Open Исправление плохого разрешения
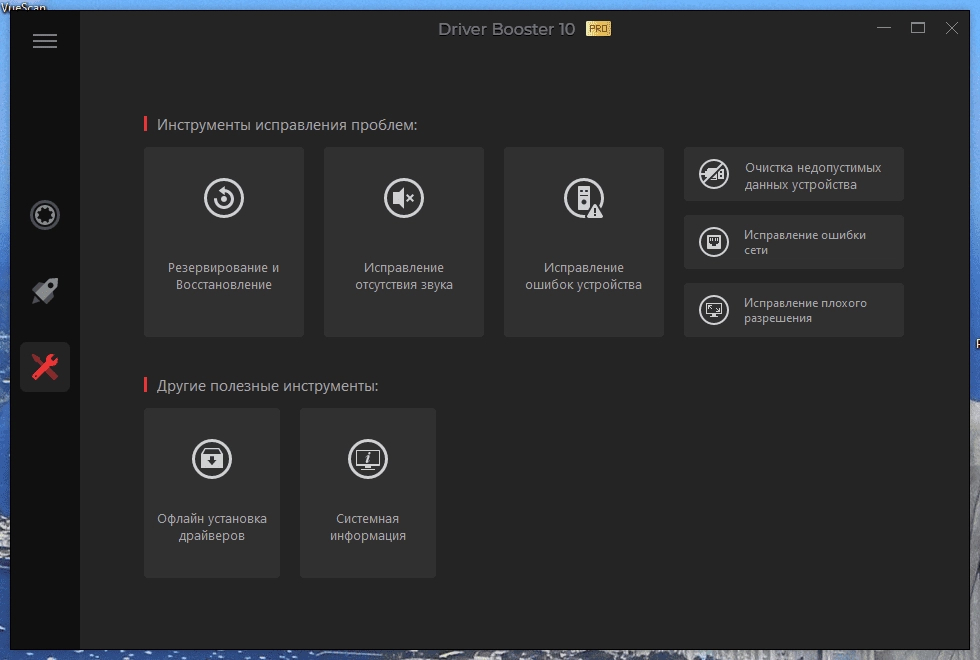This screenshot has width=980, height=660. [794, 310]
